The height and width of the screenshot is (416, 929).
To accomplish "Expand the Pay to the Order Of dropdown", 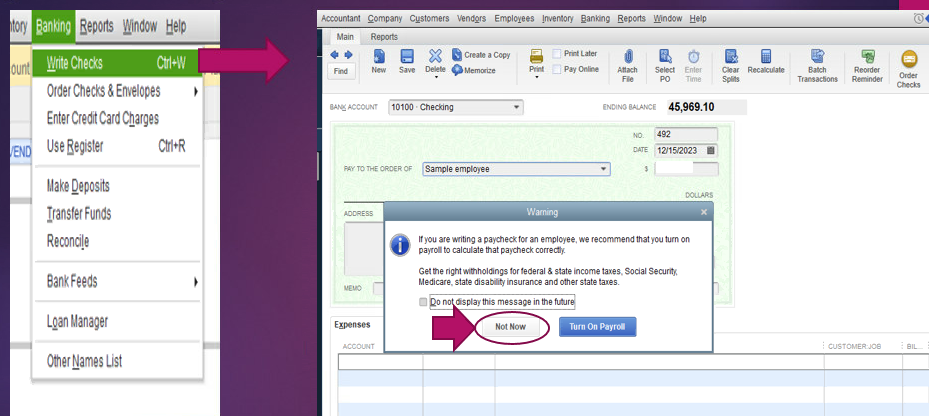I will pos(603,169).
